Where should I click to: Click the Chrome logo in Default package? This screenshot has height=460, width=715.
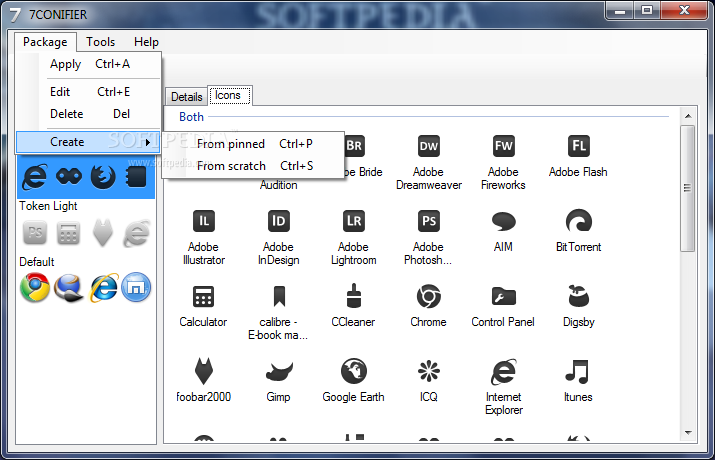coord(35,288)
